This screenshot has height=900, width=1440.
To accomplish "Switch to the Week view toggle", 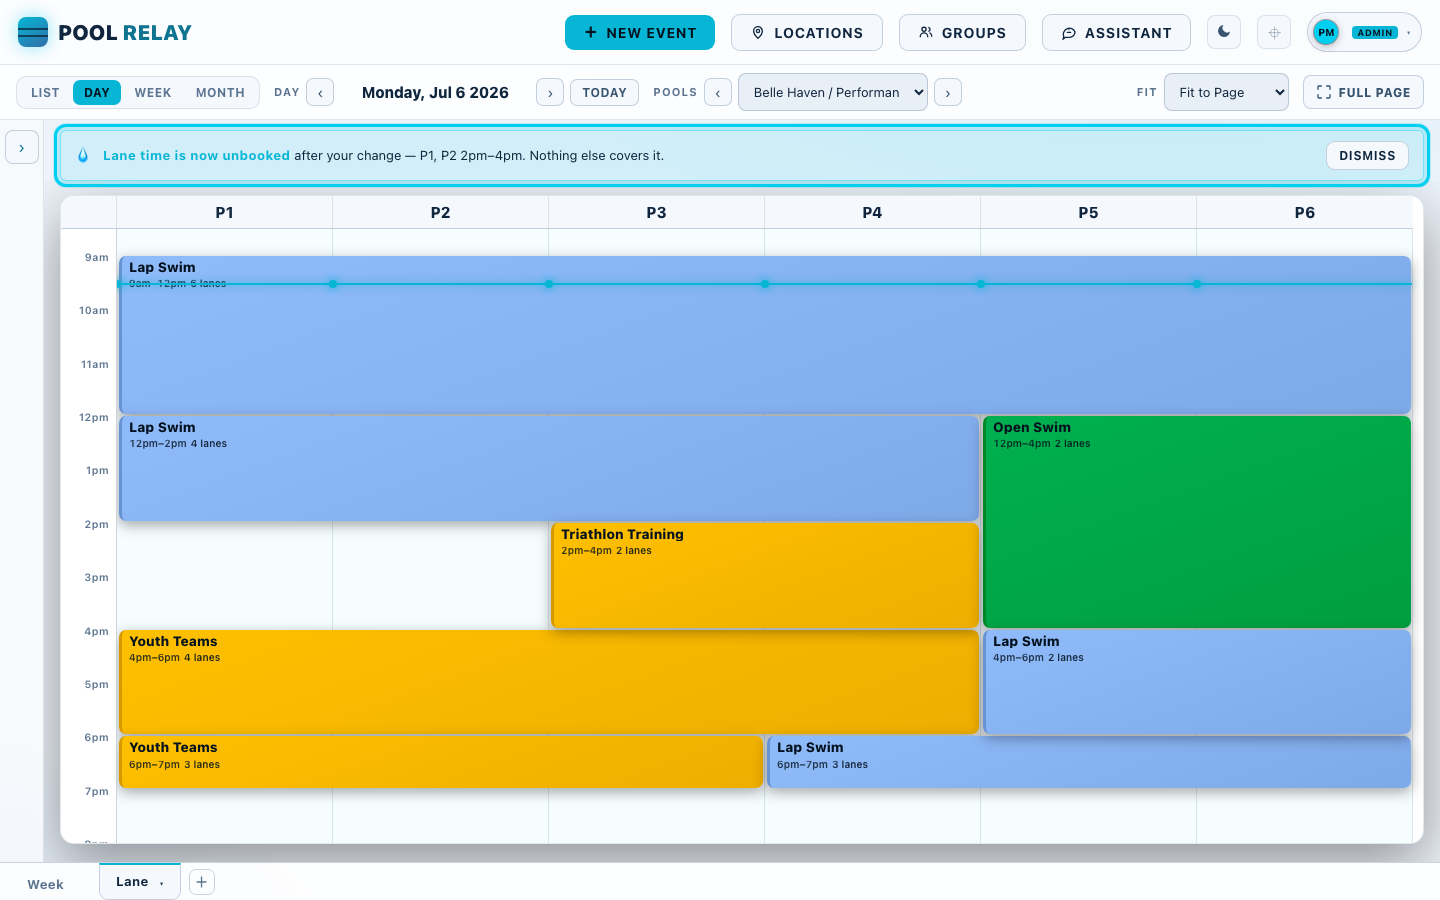I will tap(153, 92).
